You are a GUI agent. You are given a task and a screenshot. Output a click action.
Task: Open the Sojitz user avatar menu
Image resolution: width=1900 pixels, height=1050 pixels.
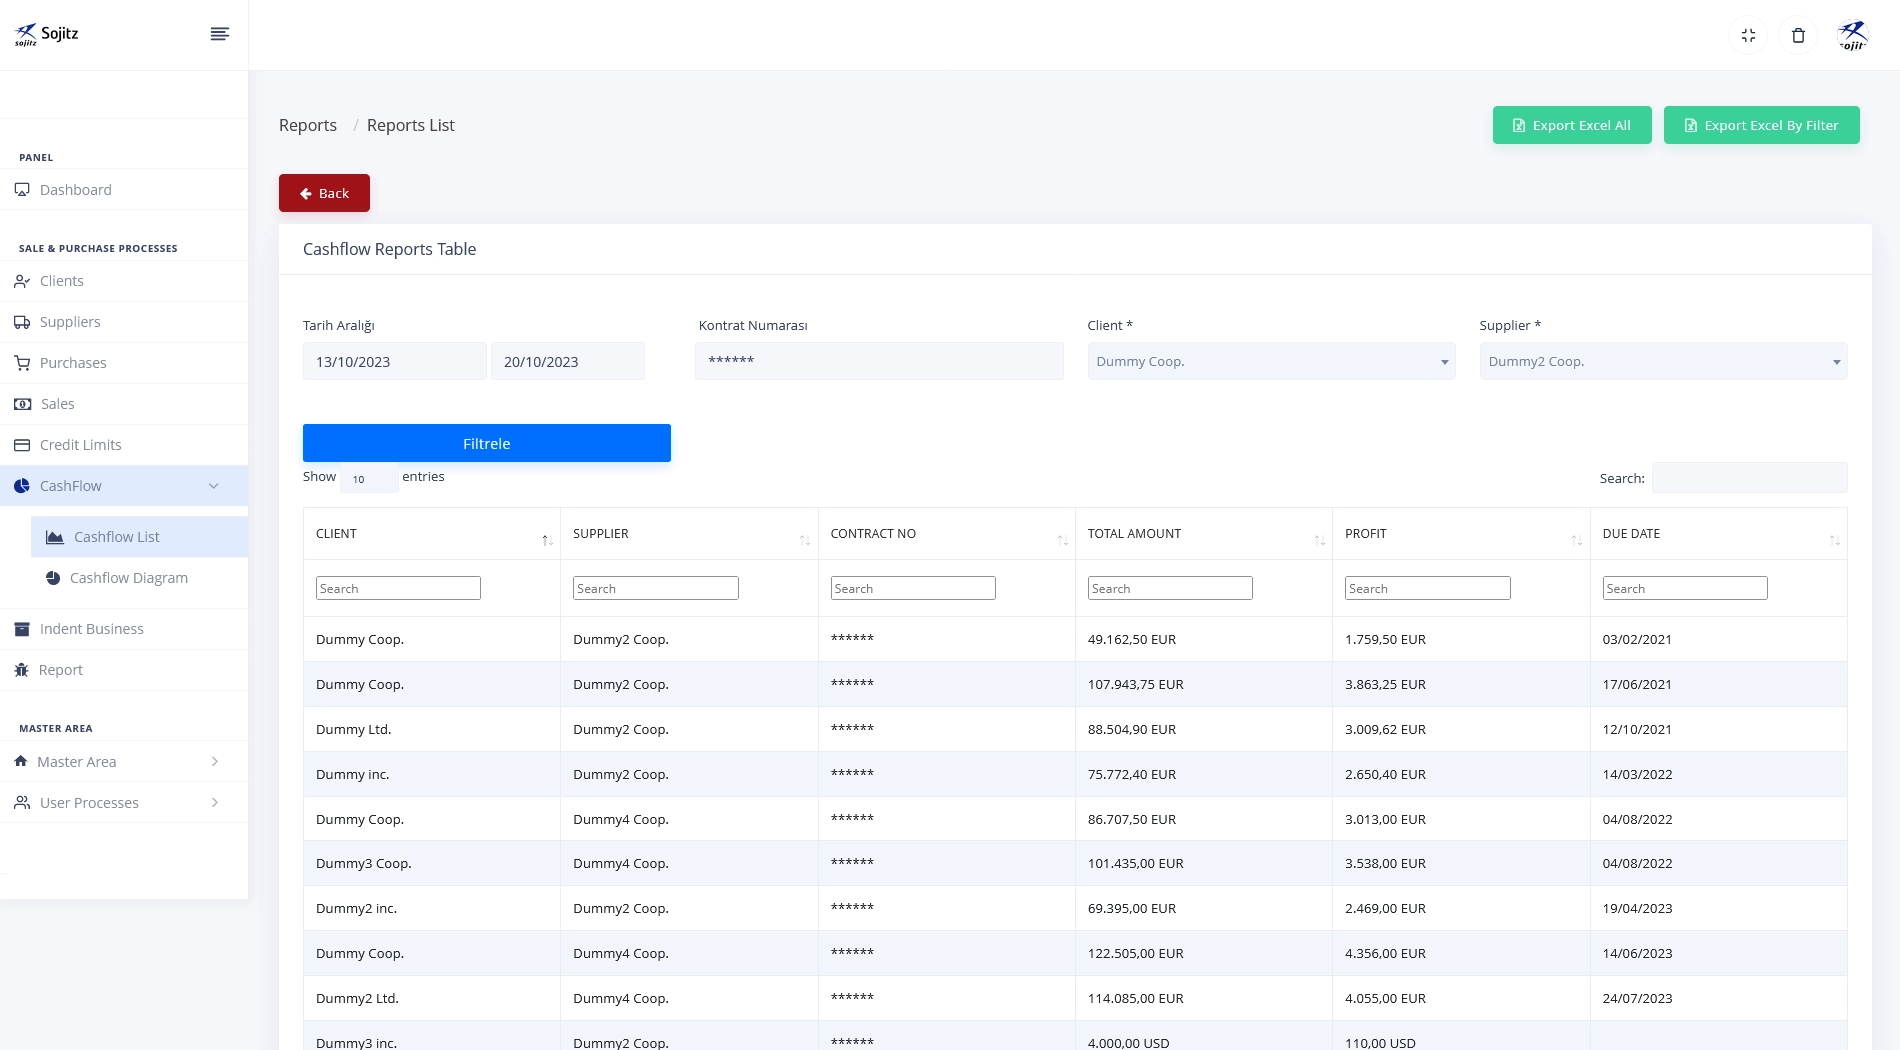(x=1853, y=35)
